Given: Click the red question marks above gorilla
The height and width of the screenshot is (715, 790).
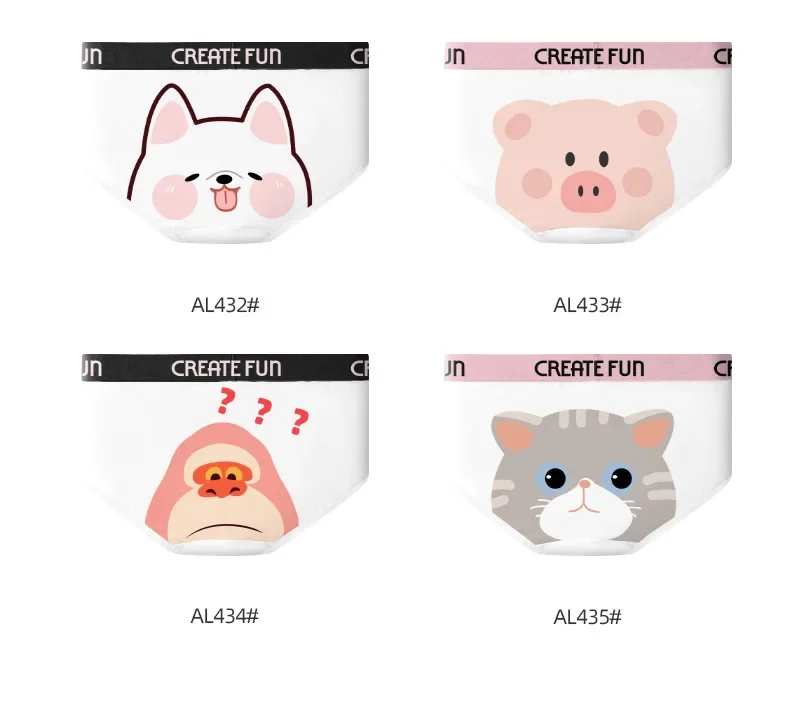Looking at the screenshot, I should click(x=263, y=411).
